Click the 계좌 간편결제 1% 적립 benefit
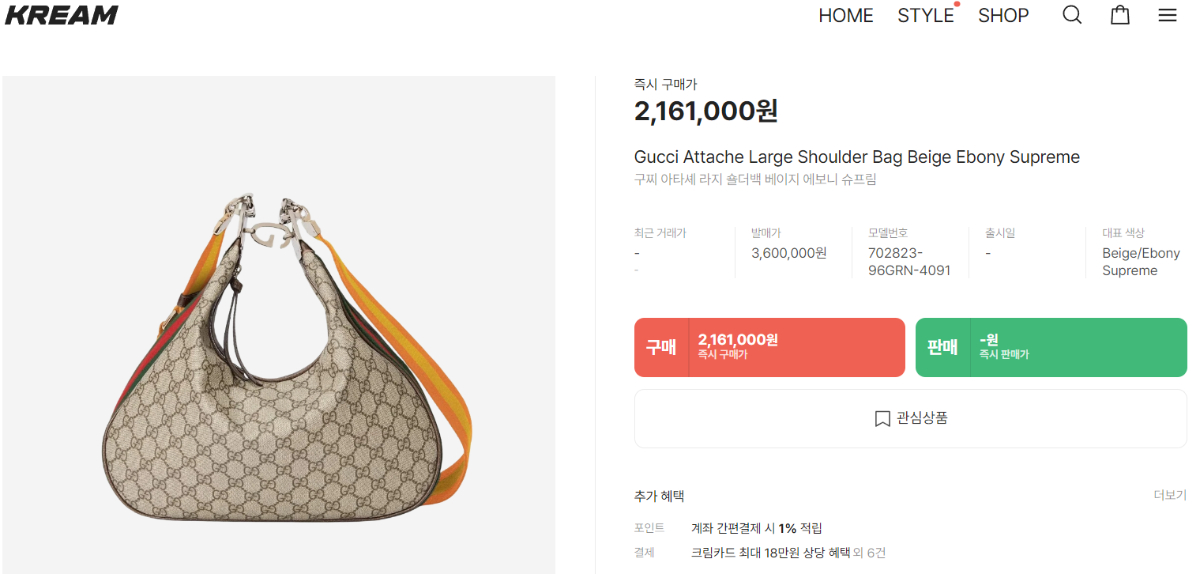The image size is (1200, 574). coord(756,528)
